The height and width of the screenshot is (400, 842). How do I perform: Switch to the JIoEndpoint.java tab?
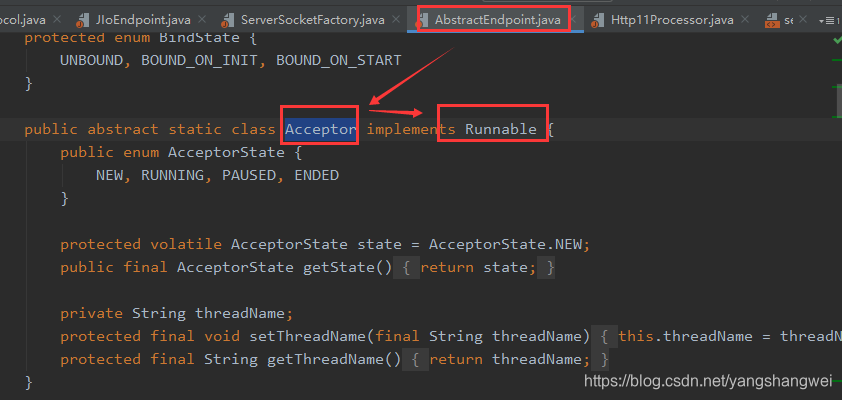[143, 20]
